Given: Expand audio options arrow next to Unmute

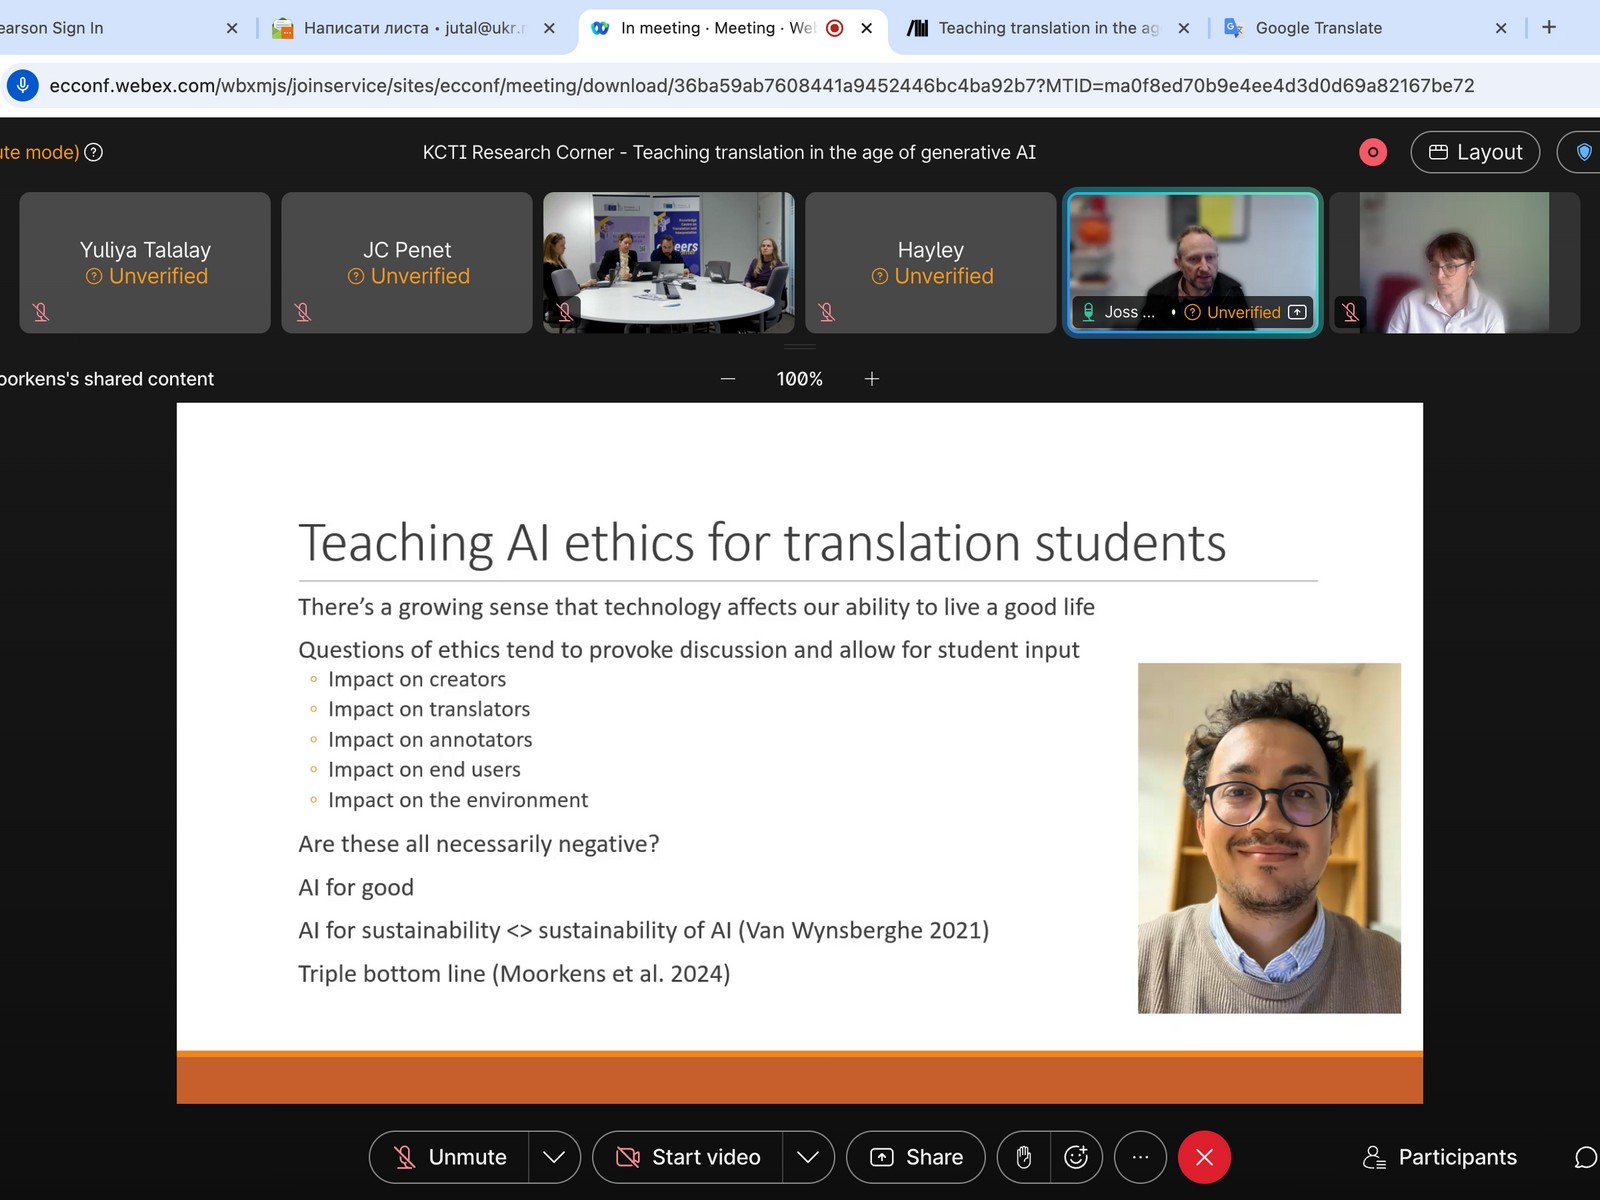Looking at the screenshot, I should (x=554, y=1157).
